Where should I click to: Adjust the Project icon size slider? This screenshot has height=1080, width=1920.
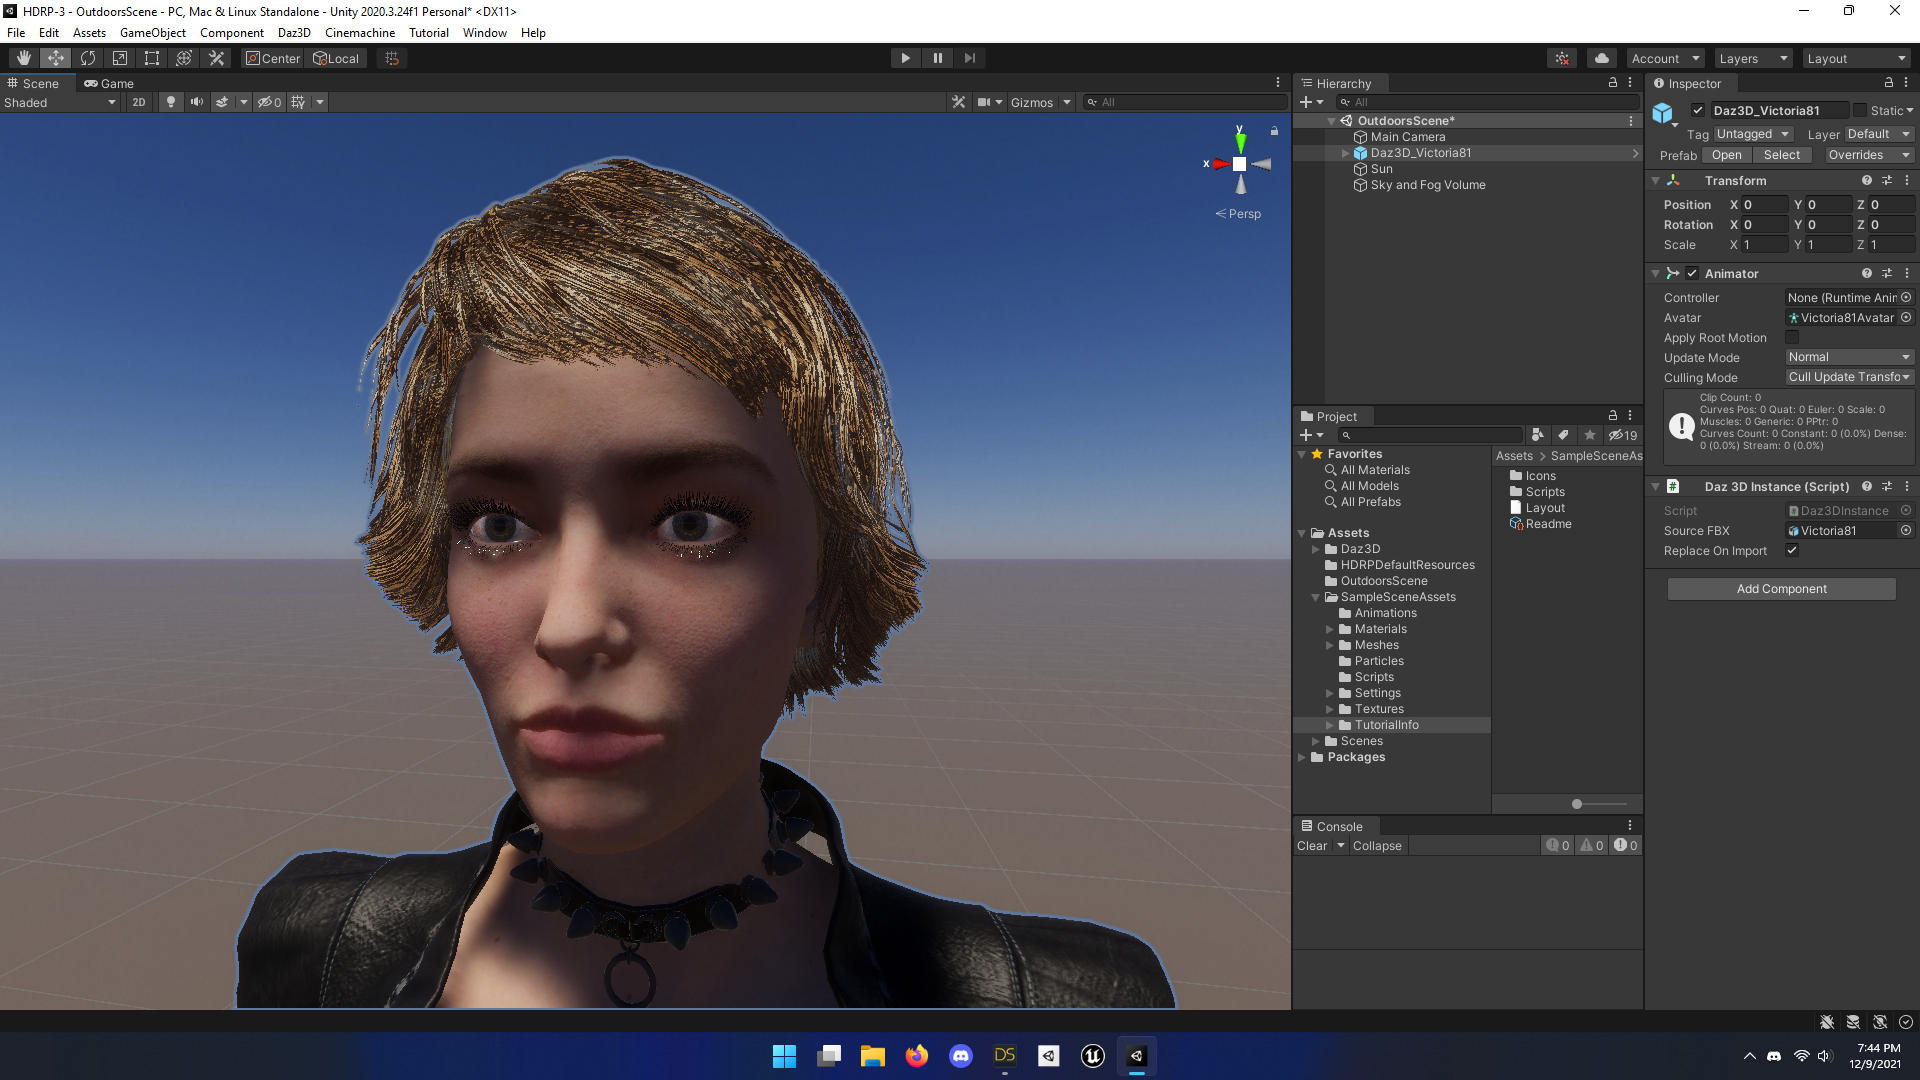pyautogui.click(x=1577, y=804)
